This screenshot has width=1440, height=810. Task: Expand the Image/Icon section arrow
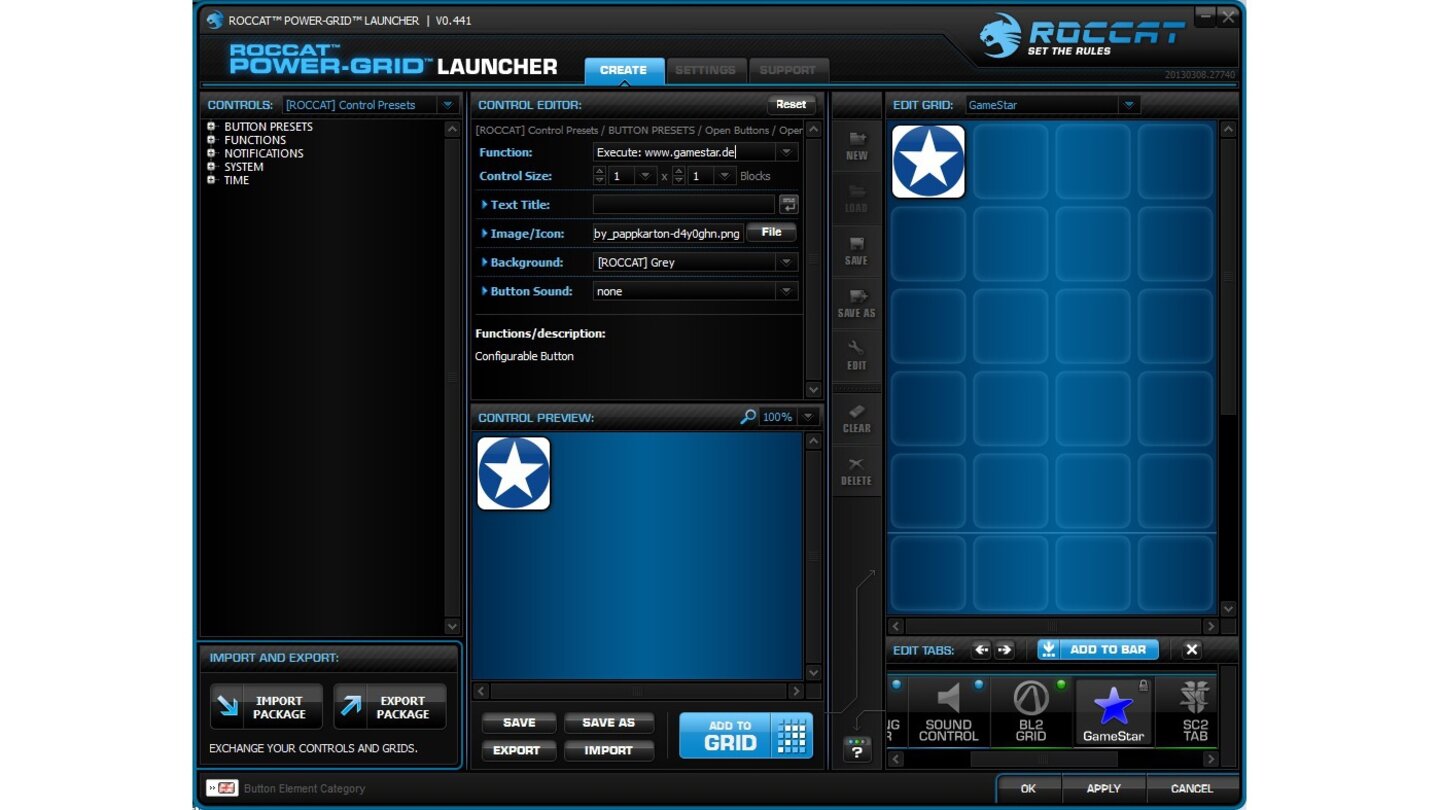[484, 233]
